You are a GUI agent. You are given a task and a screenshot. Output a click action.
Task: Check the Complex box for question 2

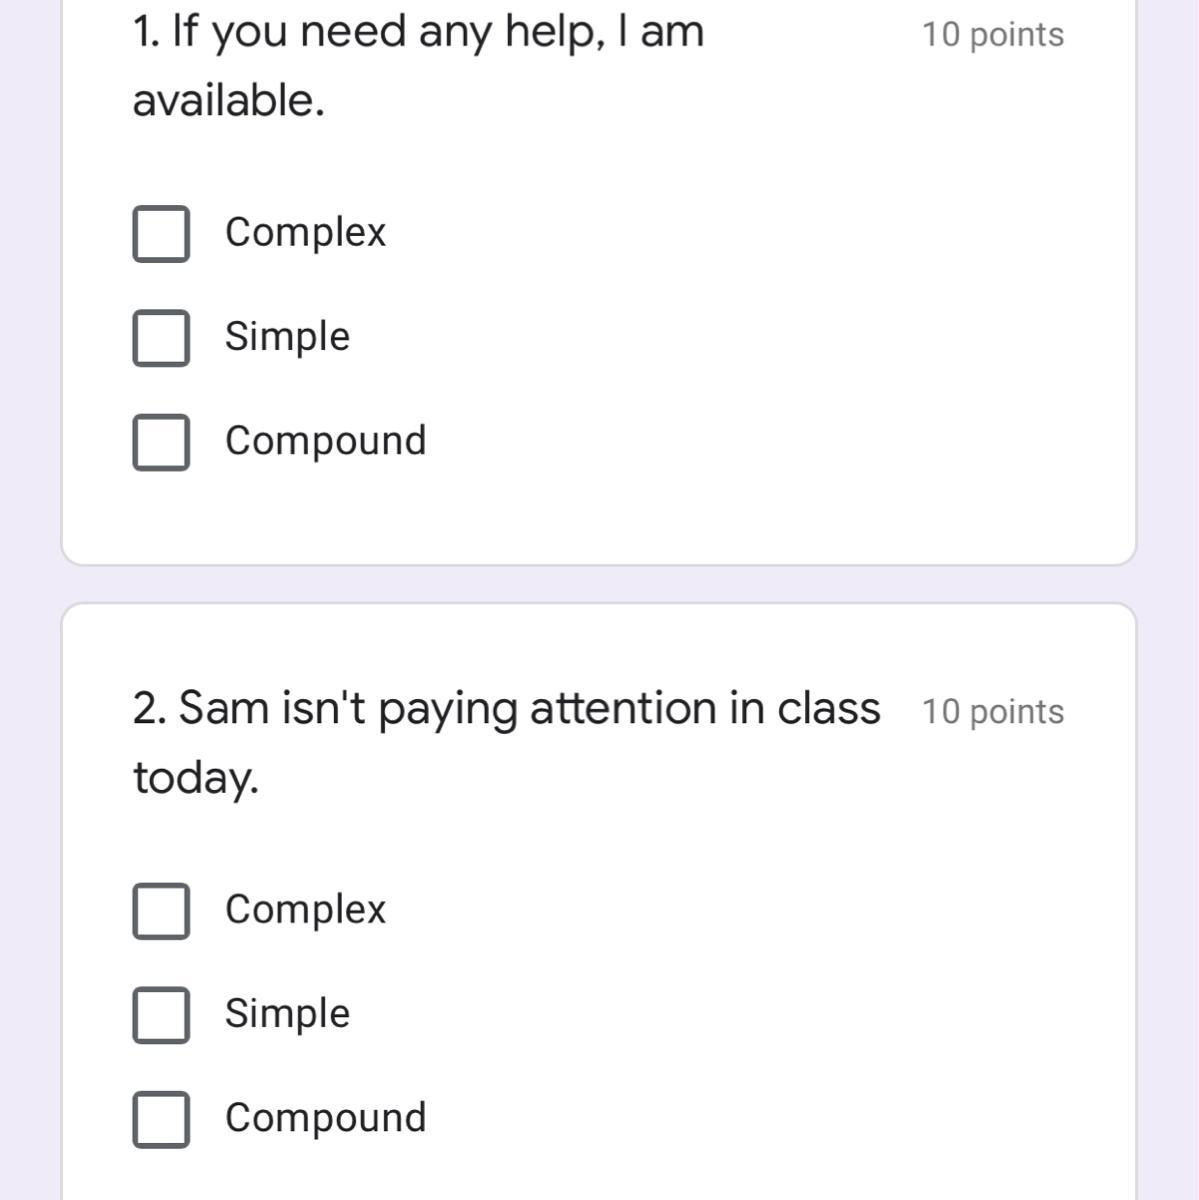(x=161, y=910)
